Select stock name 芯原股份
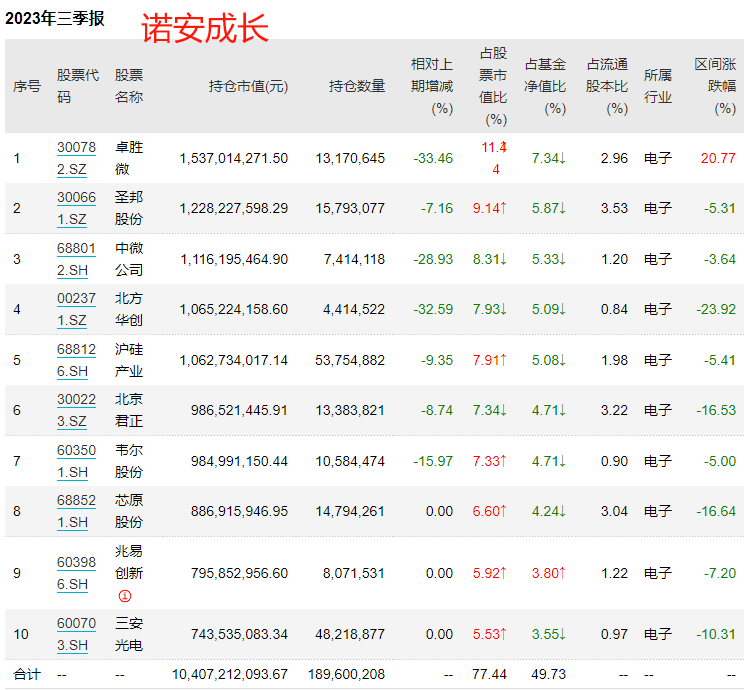744x690 pixels. pos(129,511)
